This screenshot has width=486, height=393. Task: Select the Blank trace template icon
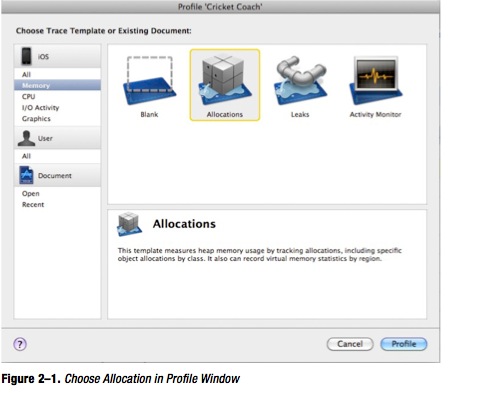(x=149, y=81)
